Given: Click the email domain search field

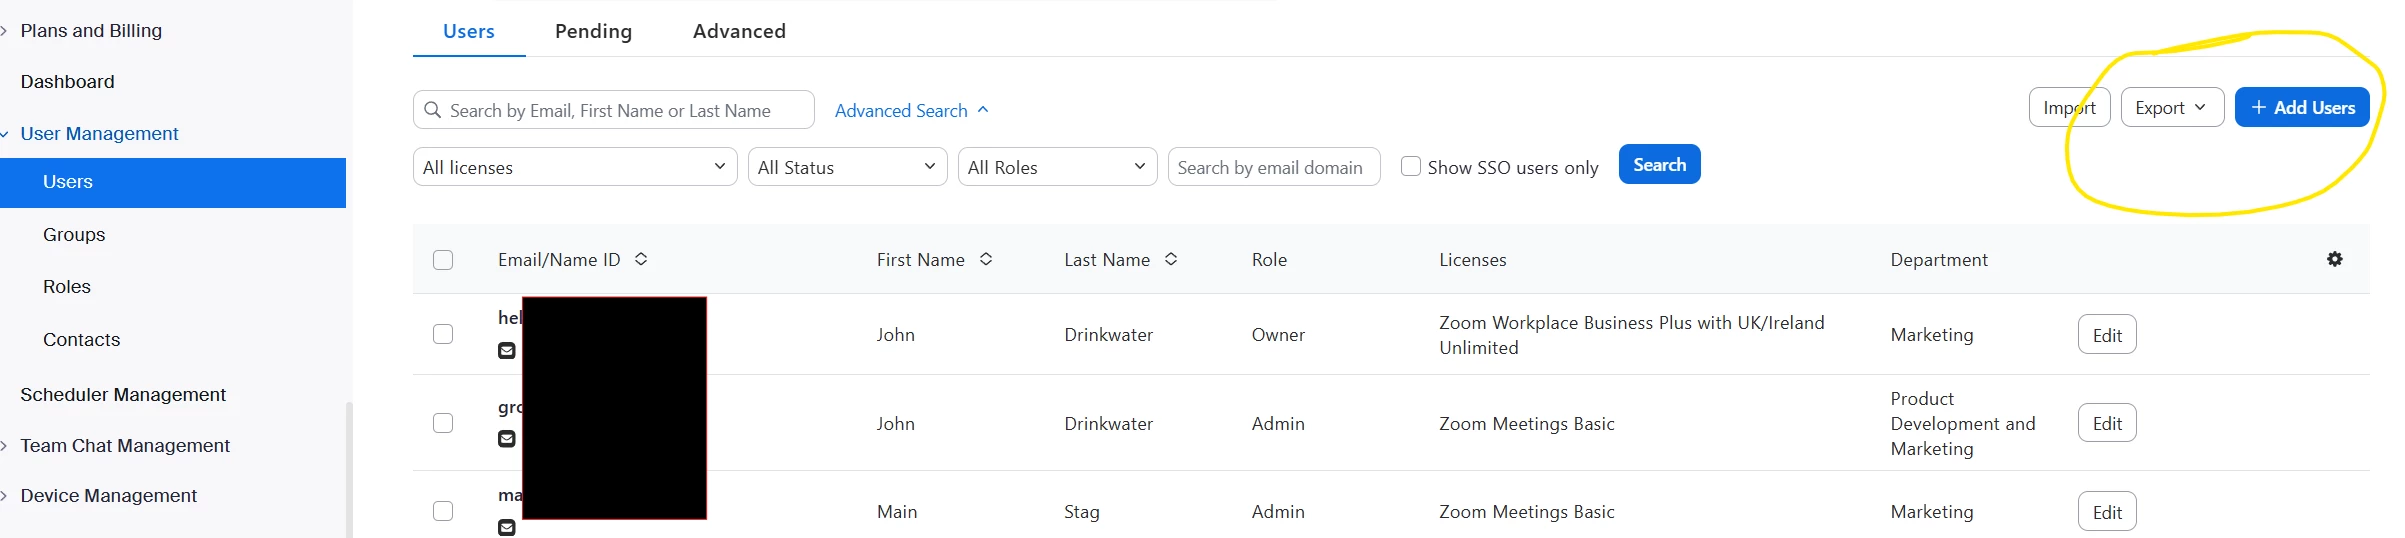Looking at the screenshot, I should coord(1273,167).
